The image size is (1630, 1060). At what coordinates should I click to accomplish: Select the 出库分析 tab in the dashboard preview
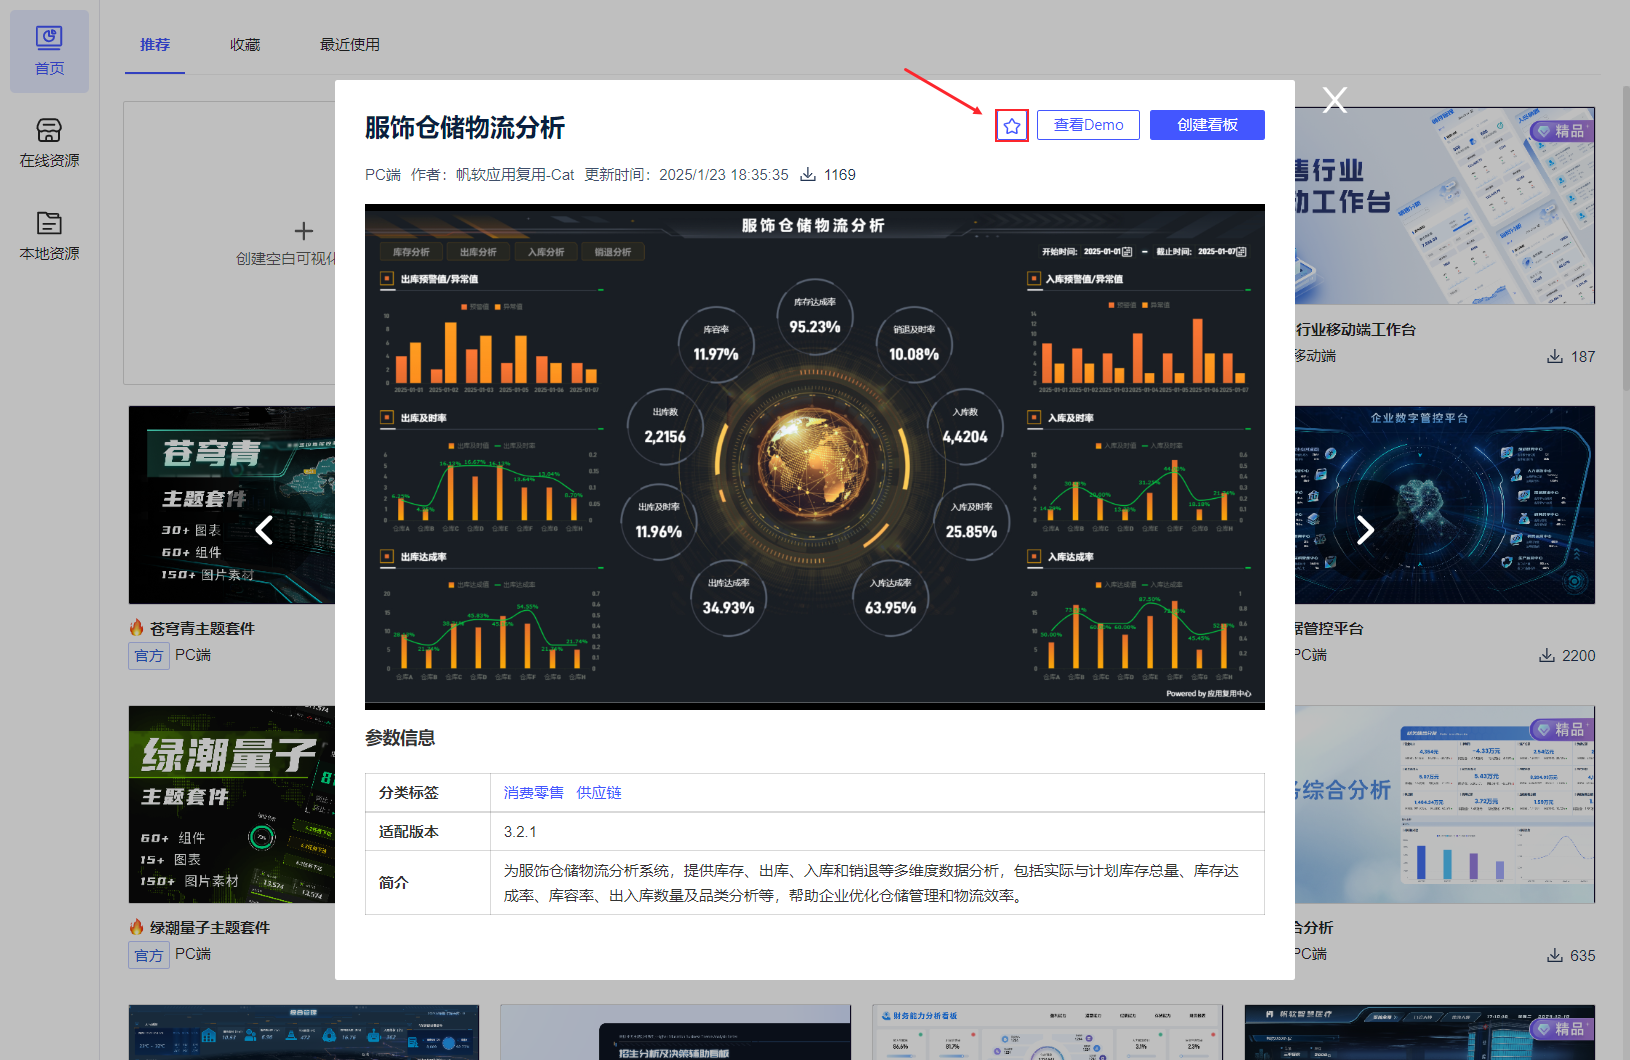(x=478, y=252)
